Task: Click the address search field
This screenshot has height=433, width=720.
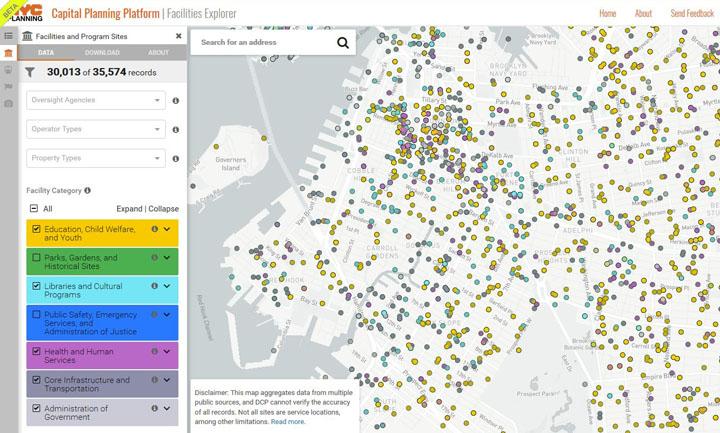Action: [262, 43]
